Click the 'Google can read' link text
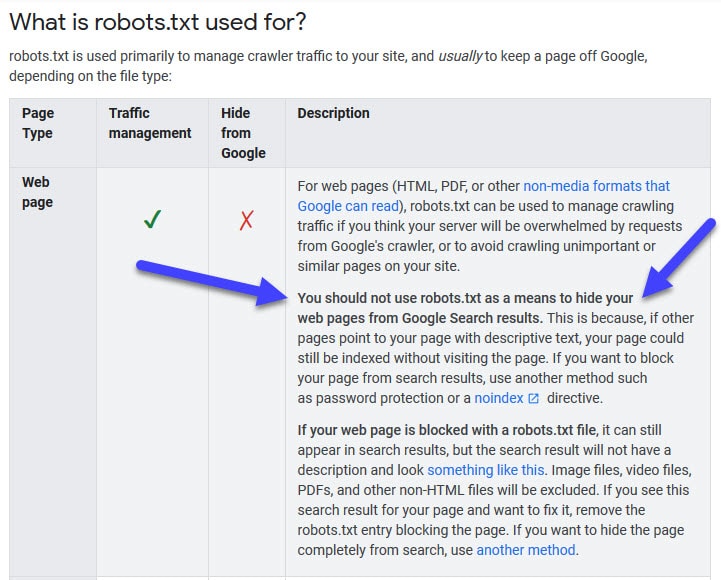 point(348,207)
